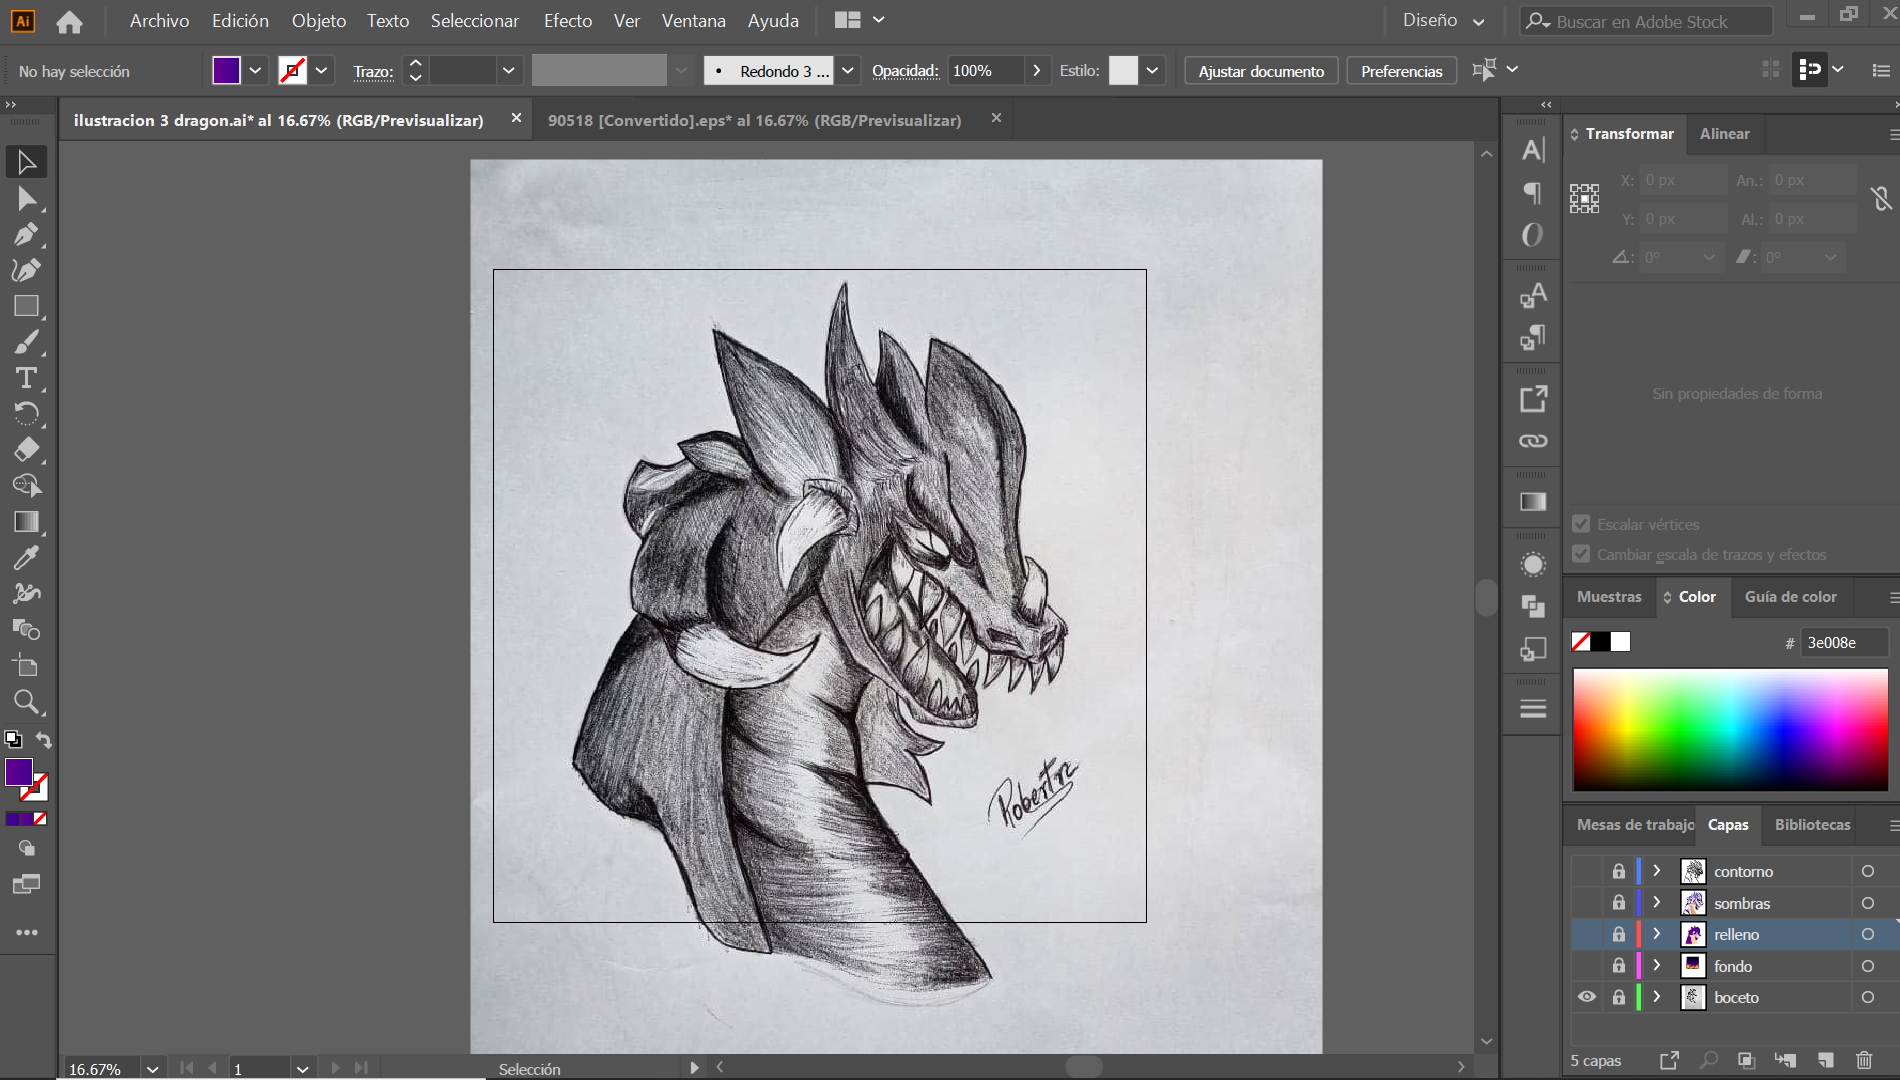Go to Illustrator home screen
This screenshot has width=1900, height=1080.
point(69,21)
